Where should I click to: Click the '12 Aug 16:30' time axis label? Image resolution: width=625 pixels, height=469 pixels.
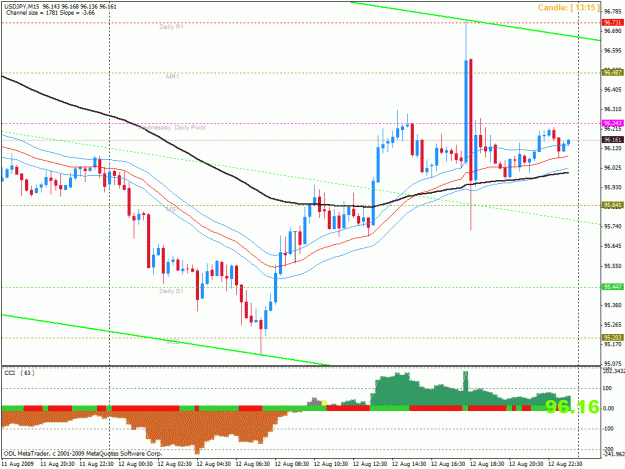click(448, 464)
